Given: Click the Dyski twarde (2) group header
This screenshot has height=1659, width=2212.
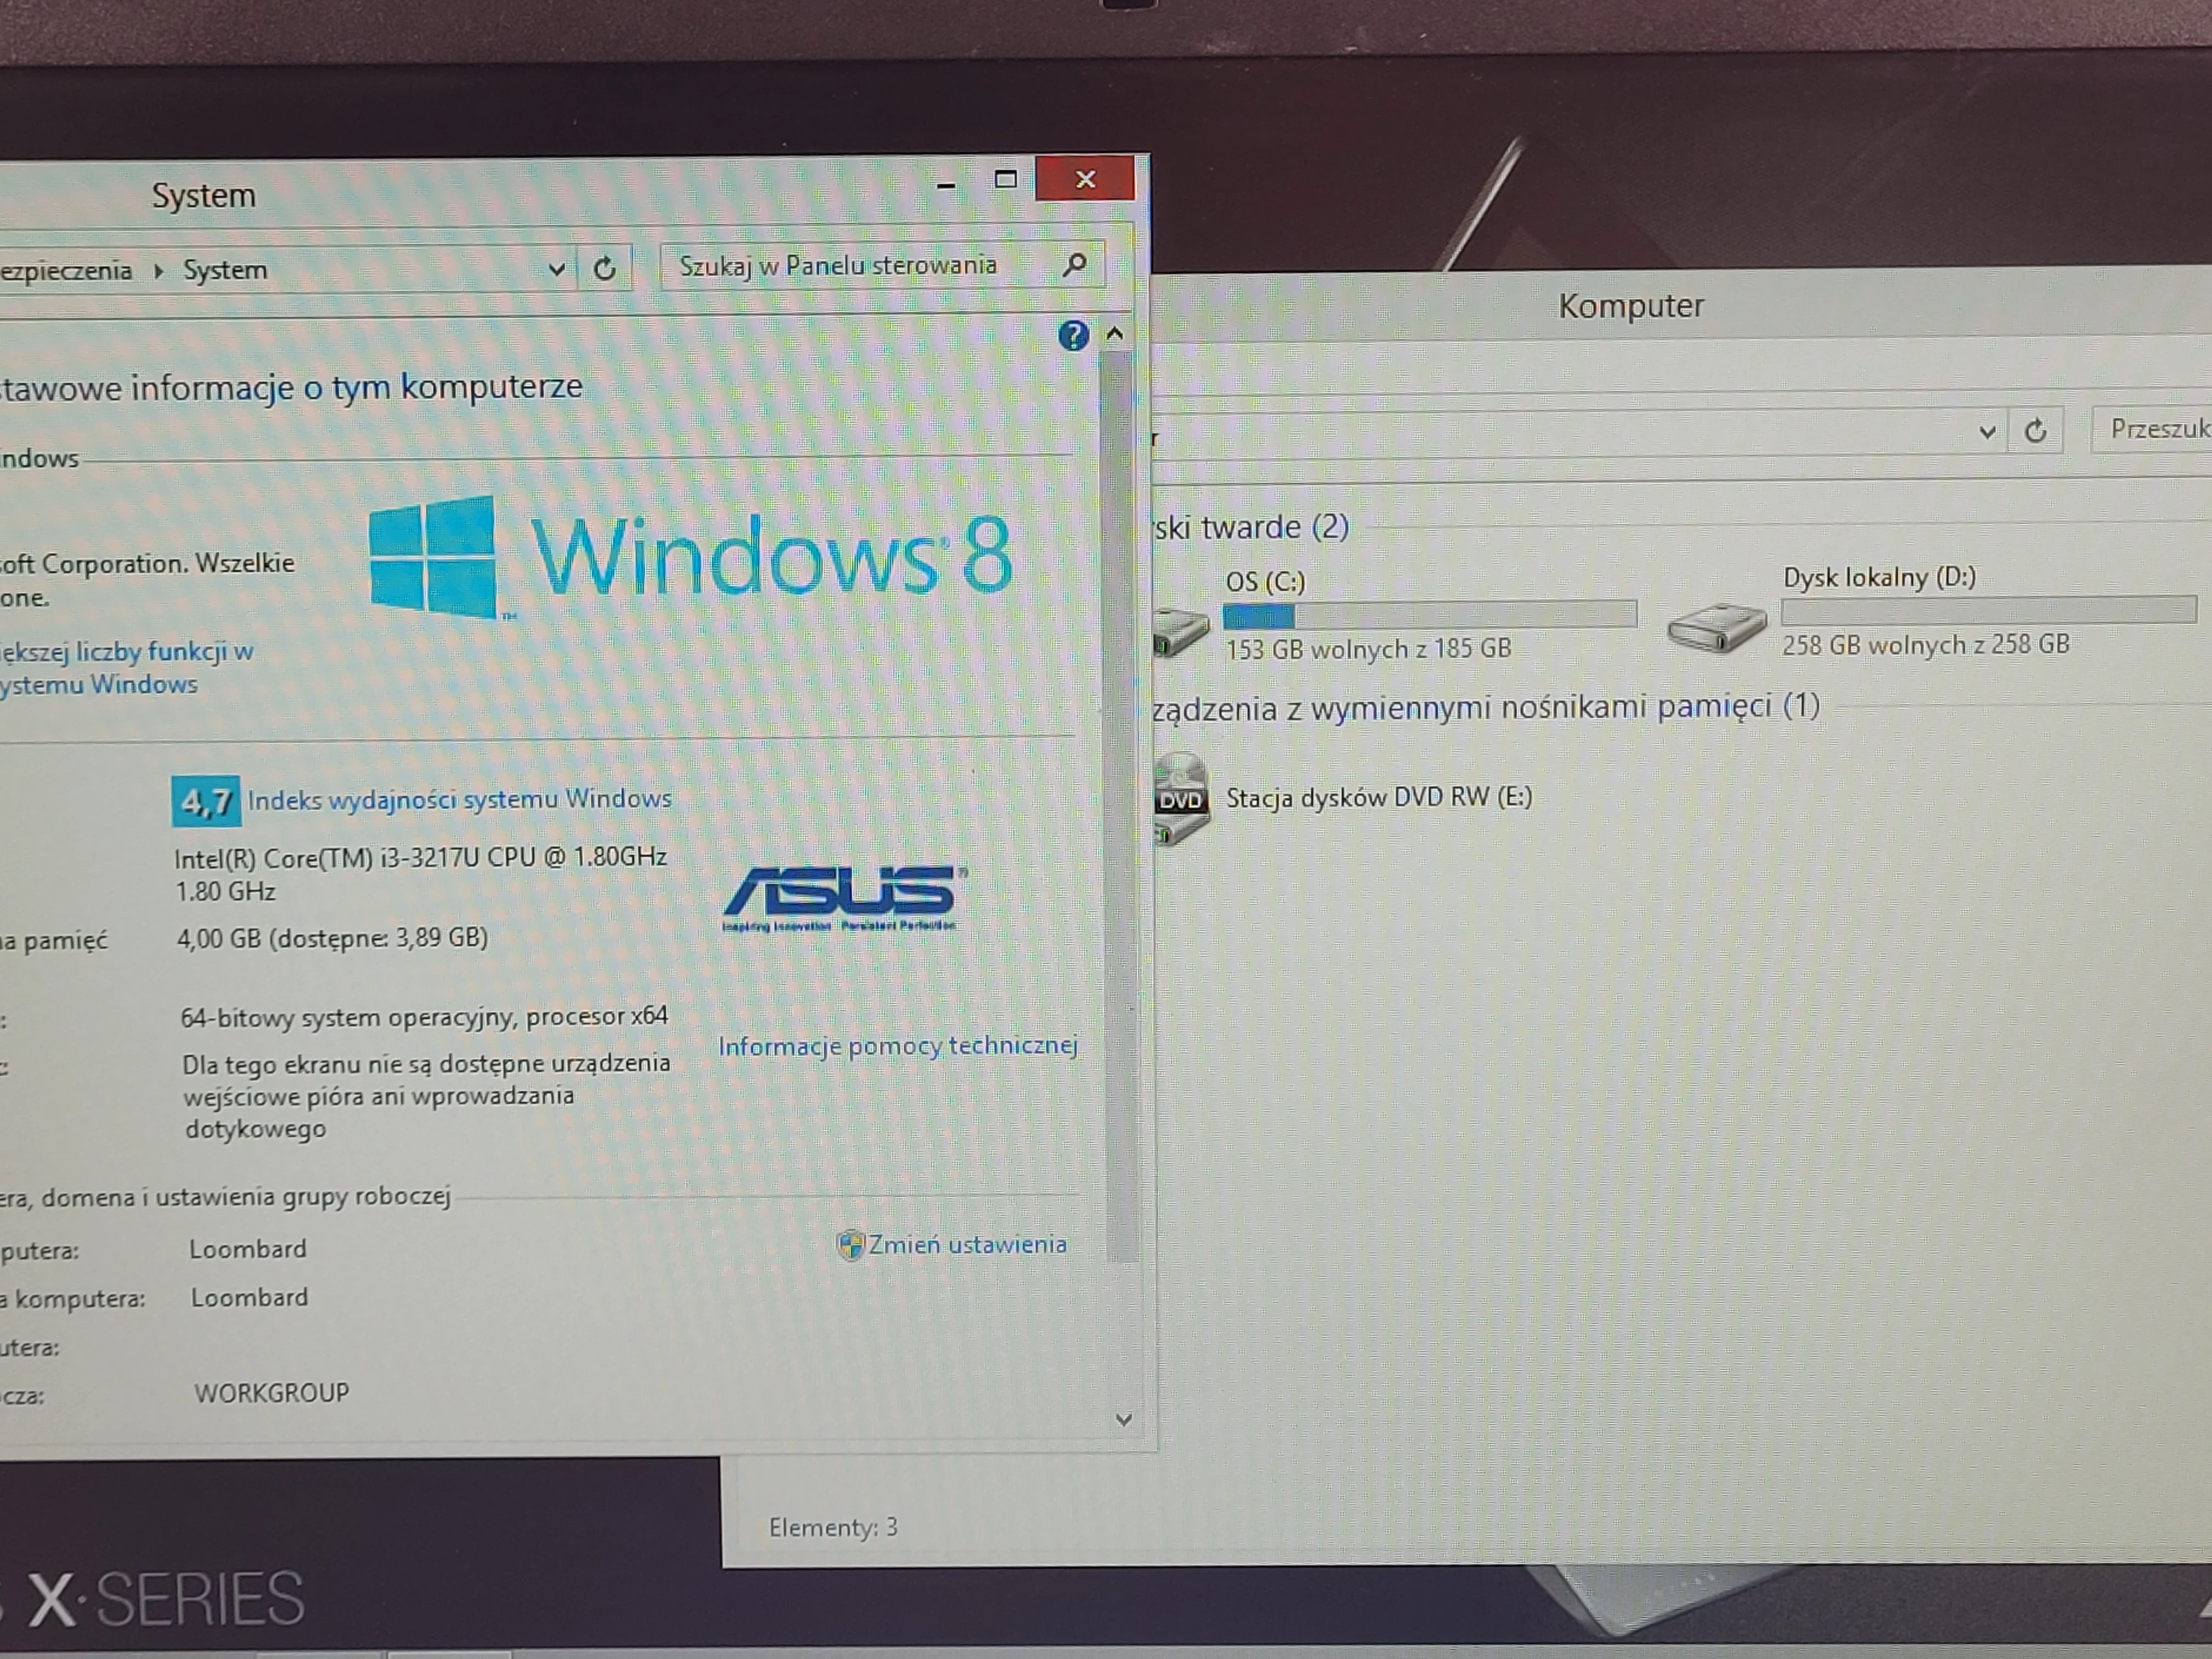Looking at the screenshot, I should (1251, 527).
